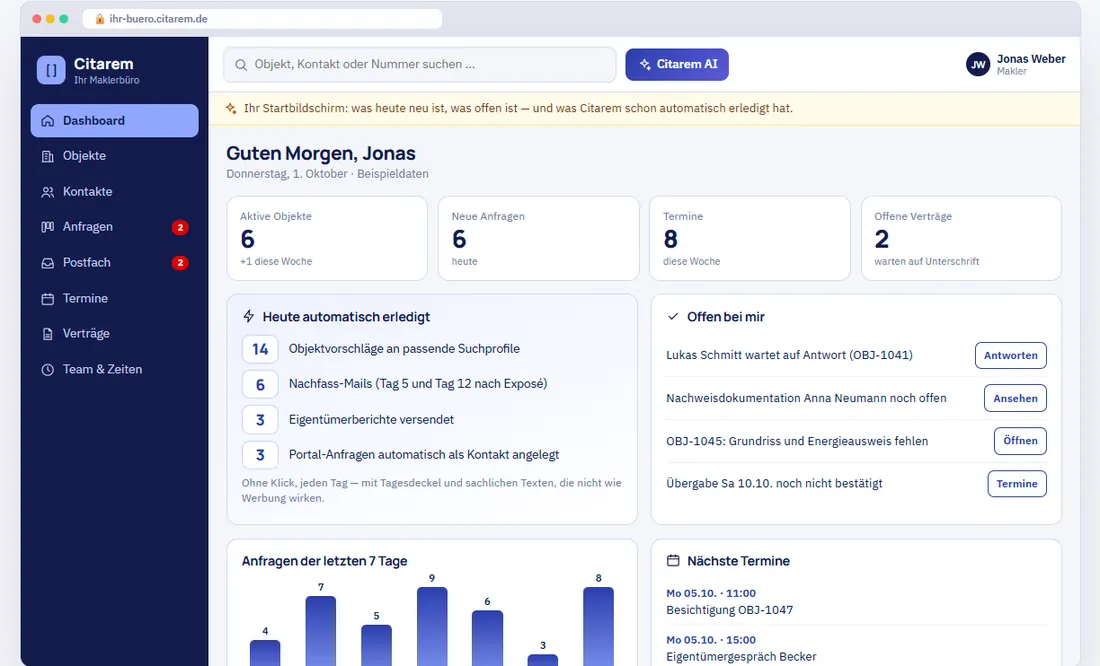Click the checkmark icon beside Offen bei mir
Viewport: 1100px width, 666px height.
673,317
